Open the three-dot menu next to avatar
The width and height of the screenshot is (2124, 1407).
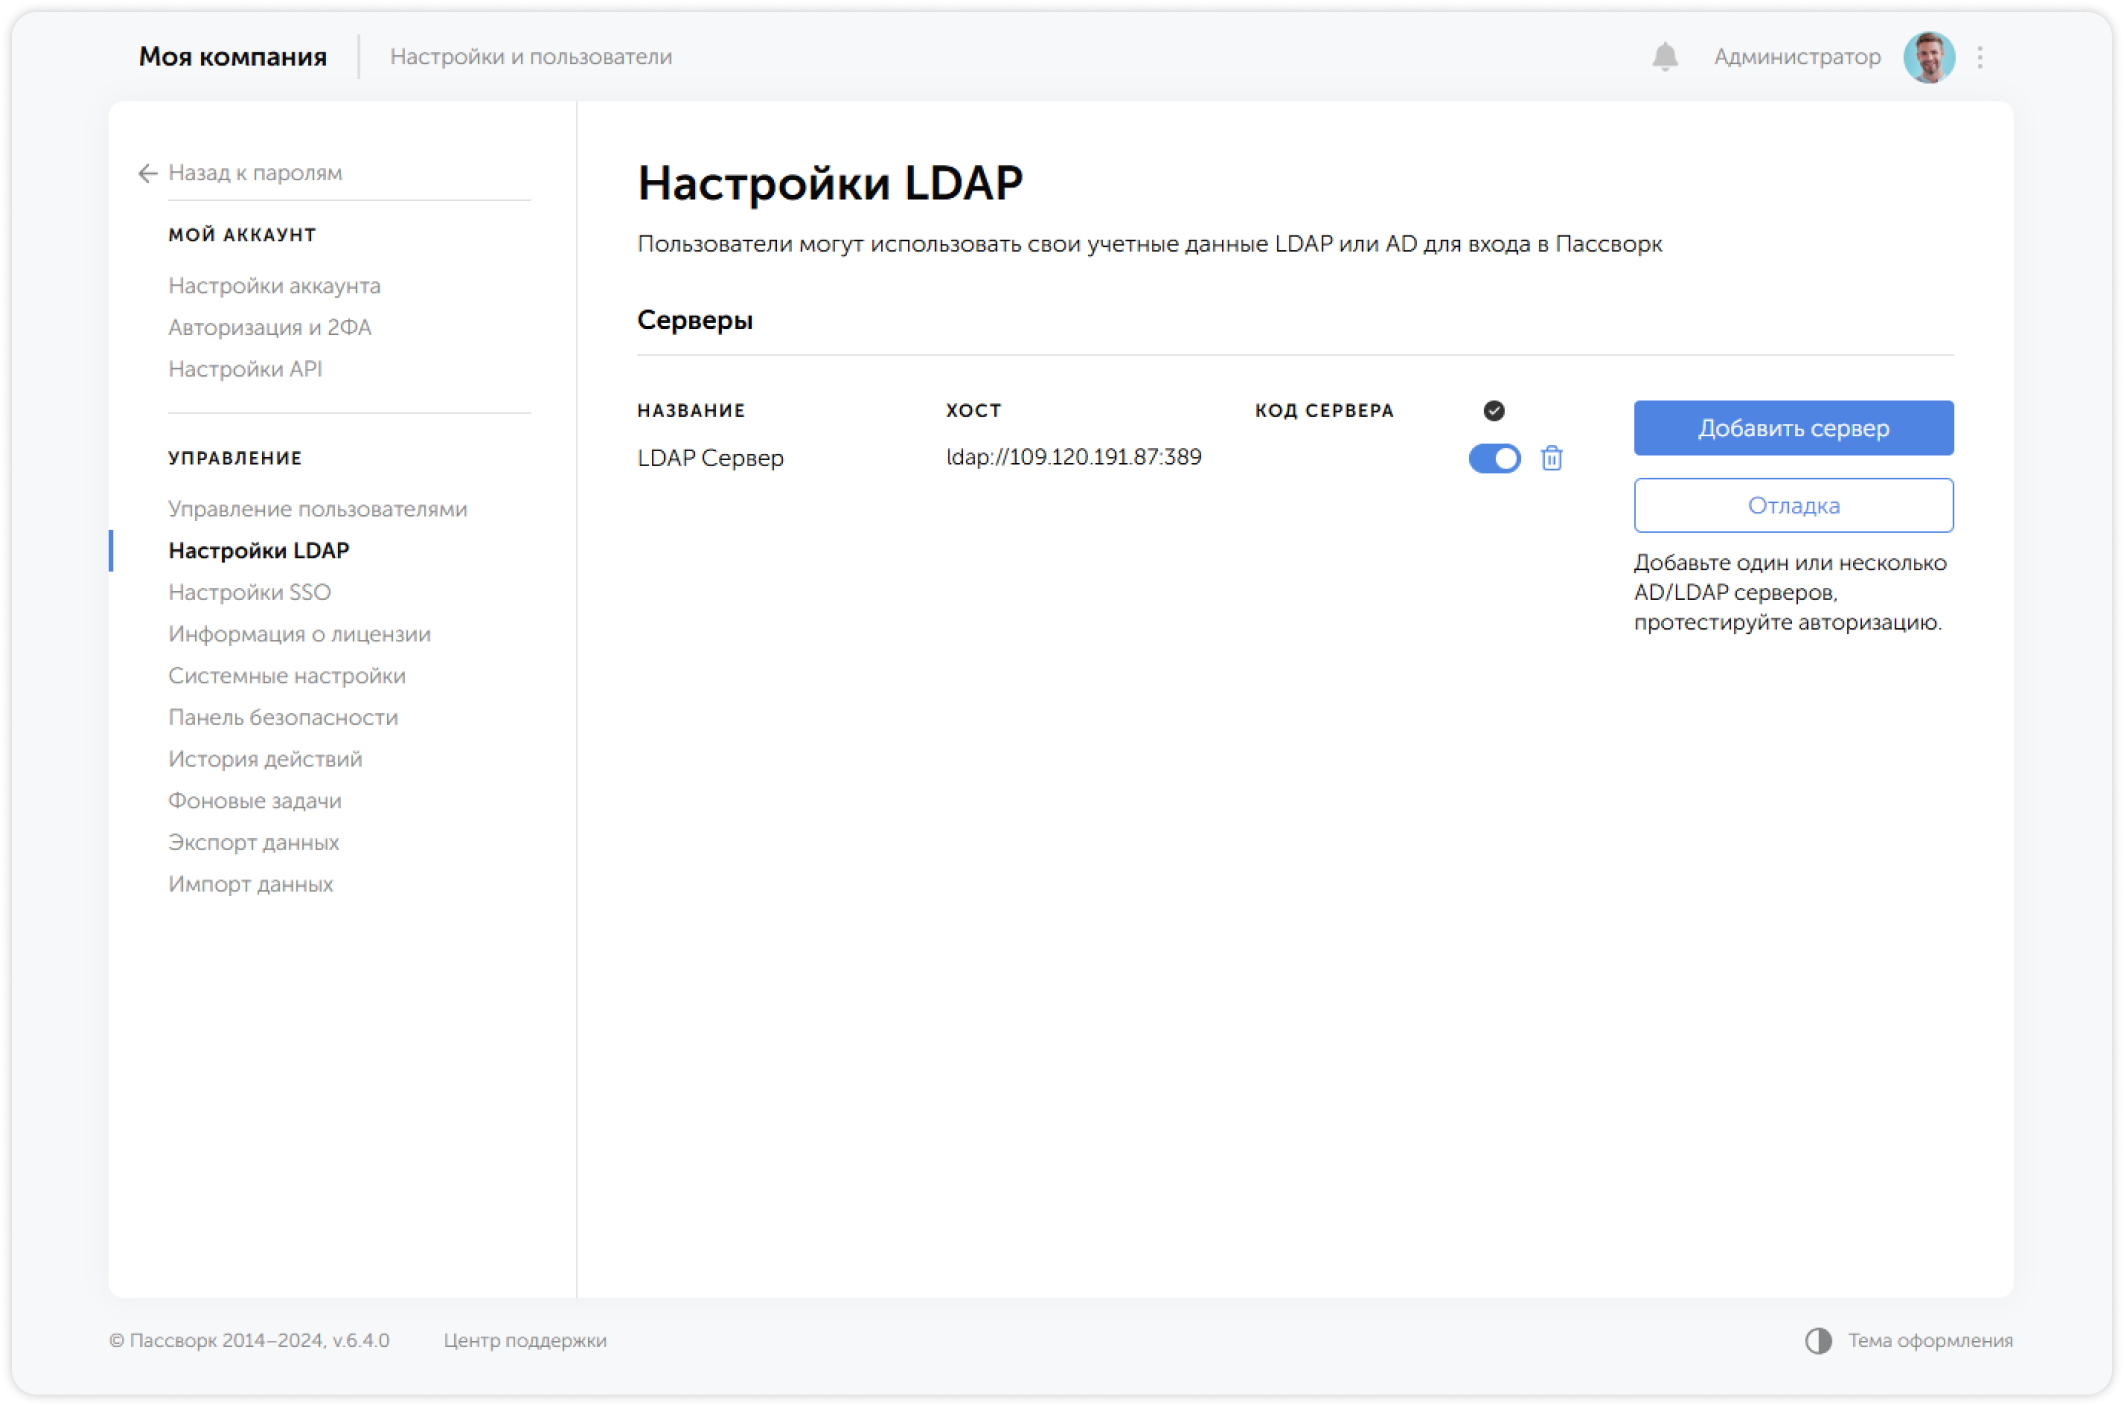pos(1979,57)
